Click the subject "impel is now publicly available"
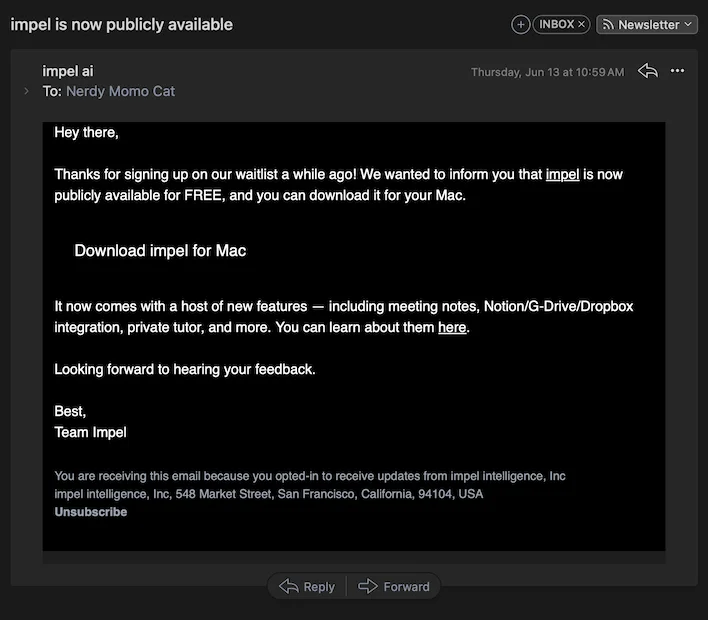The height and width of the screenshot is (620, 708). pyautogui.click(x=121, y=24)
